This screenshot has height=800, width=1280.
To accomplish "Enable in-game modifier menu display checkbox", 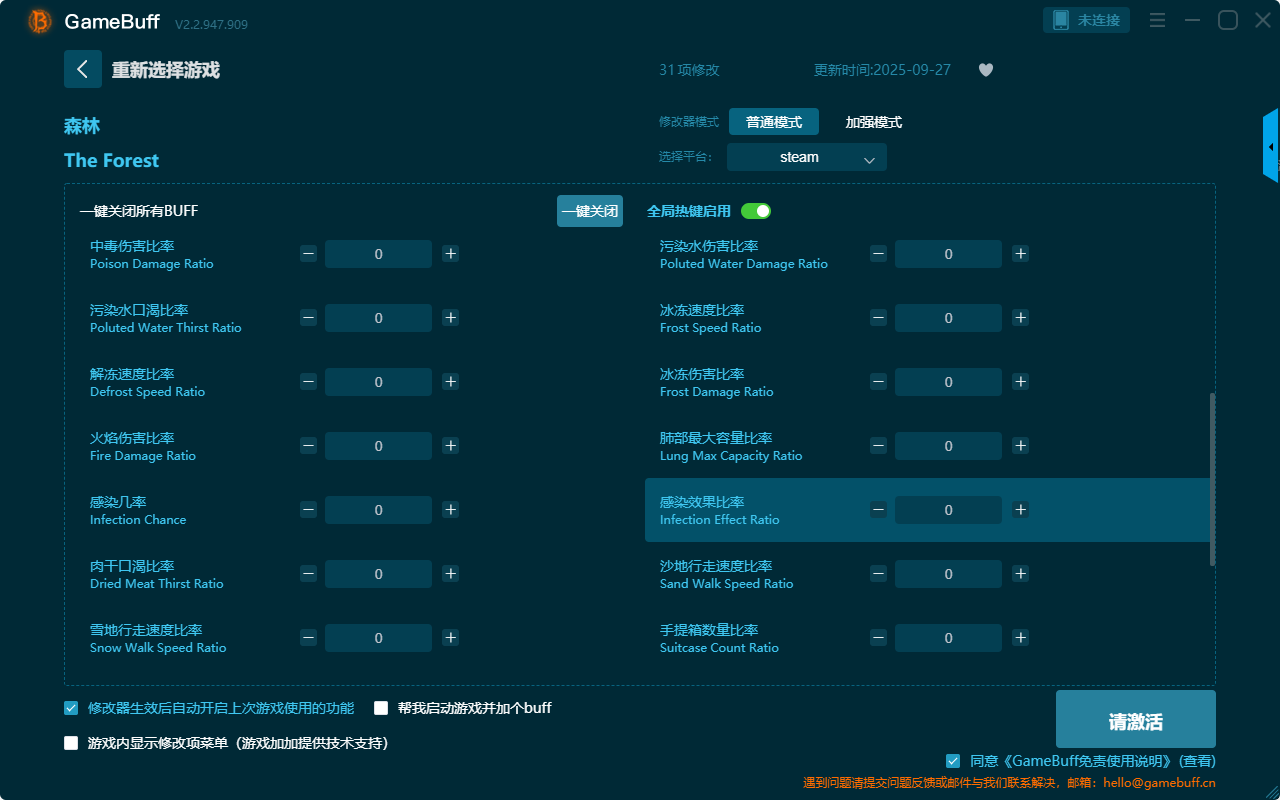I will [x=71, y=743].
